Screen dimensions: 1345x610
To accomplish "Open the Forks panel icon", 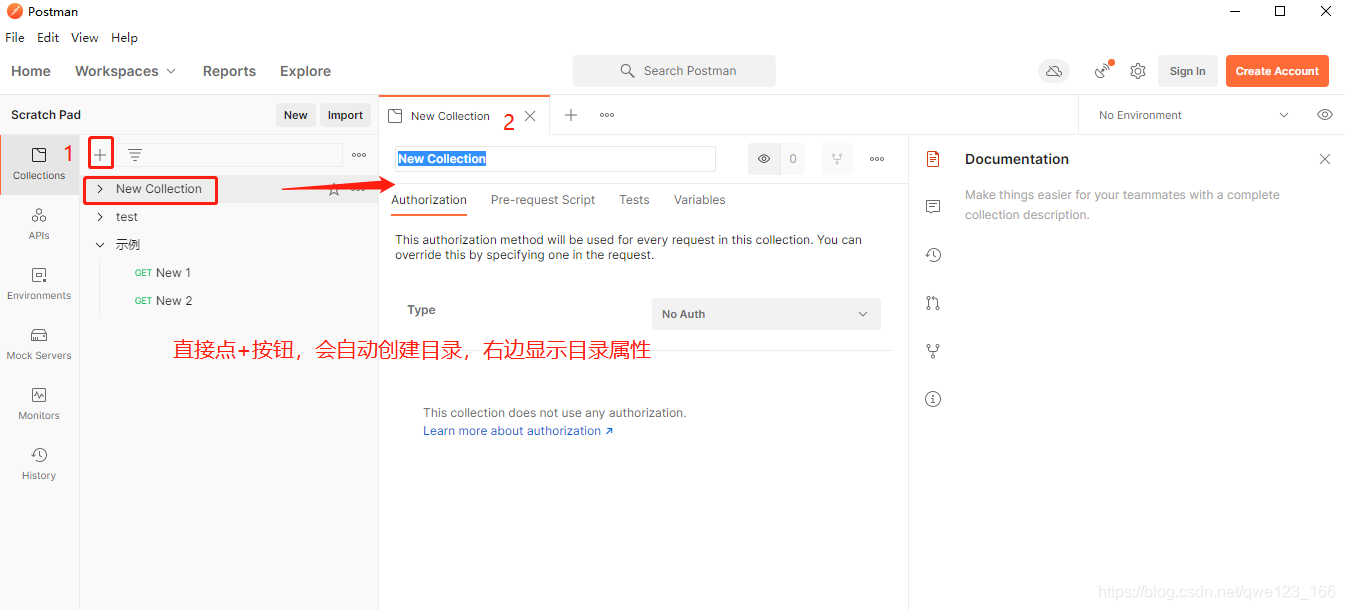I will [933, 351].
